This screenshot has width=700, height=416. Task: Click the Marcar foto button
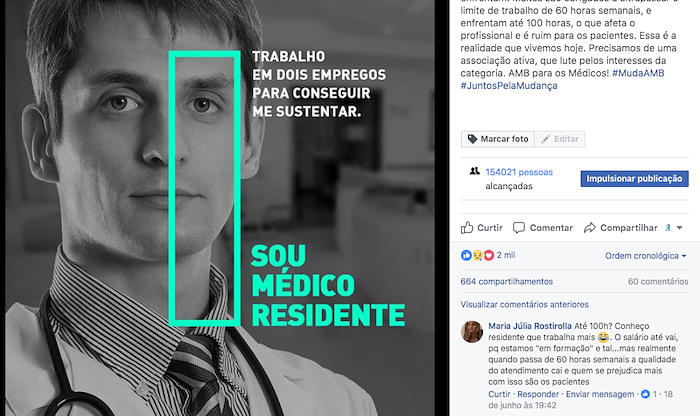pyautogui.click(x=498, y=139)
